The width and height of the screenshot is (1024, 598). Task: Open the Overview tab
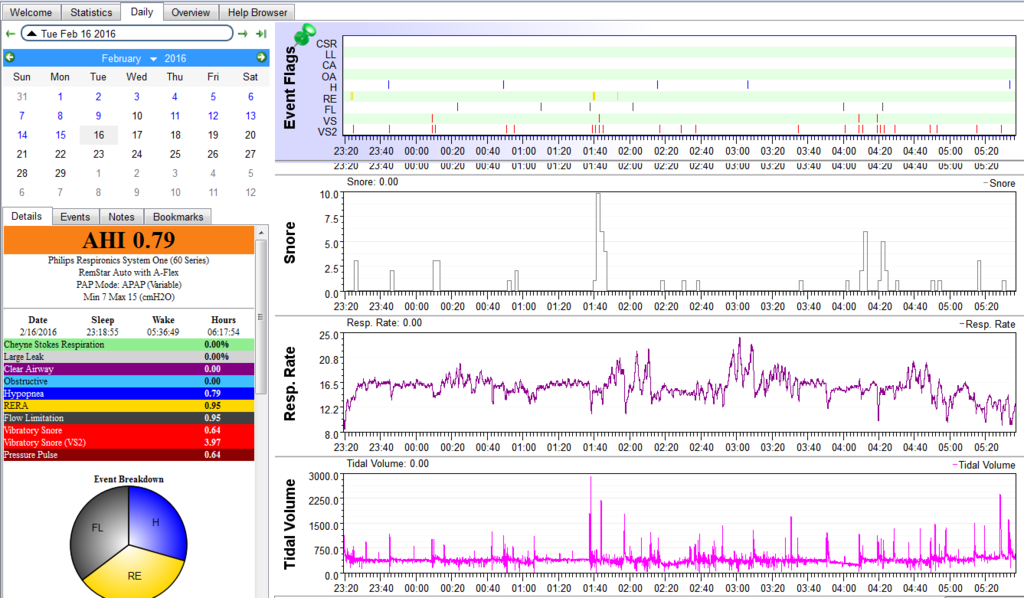pos(190,13)
